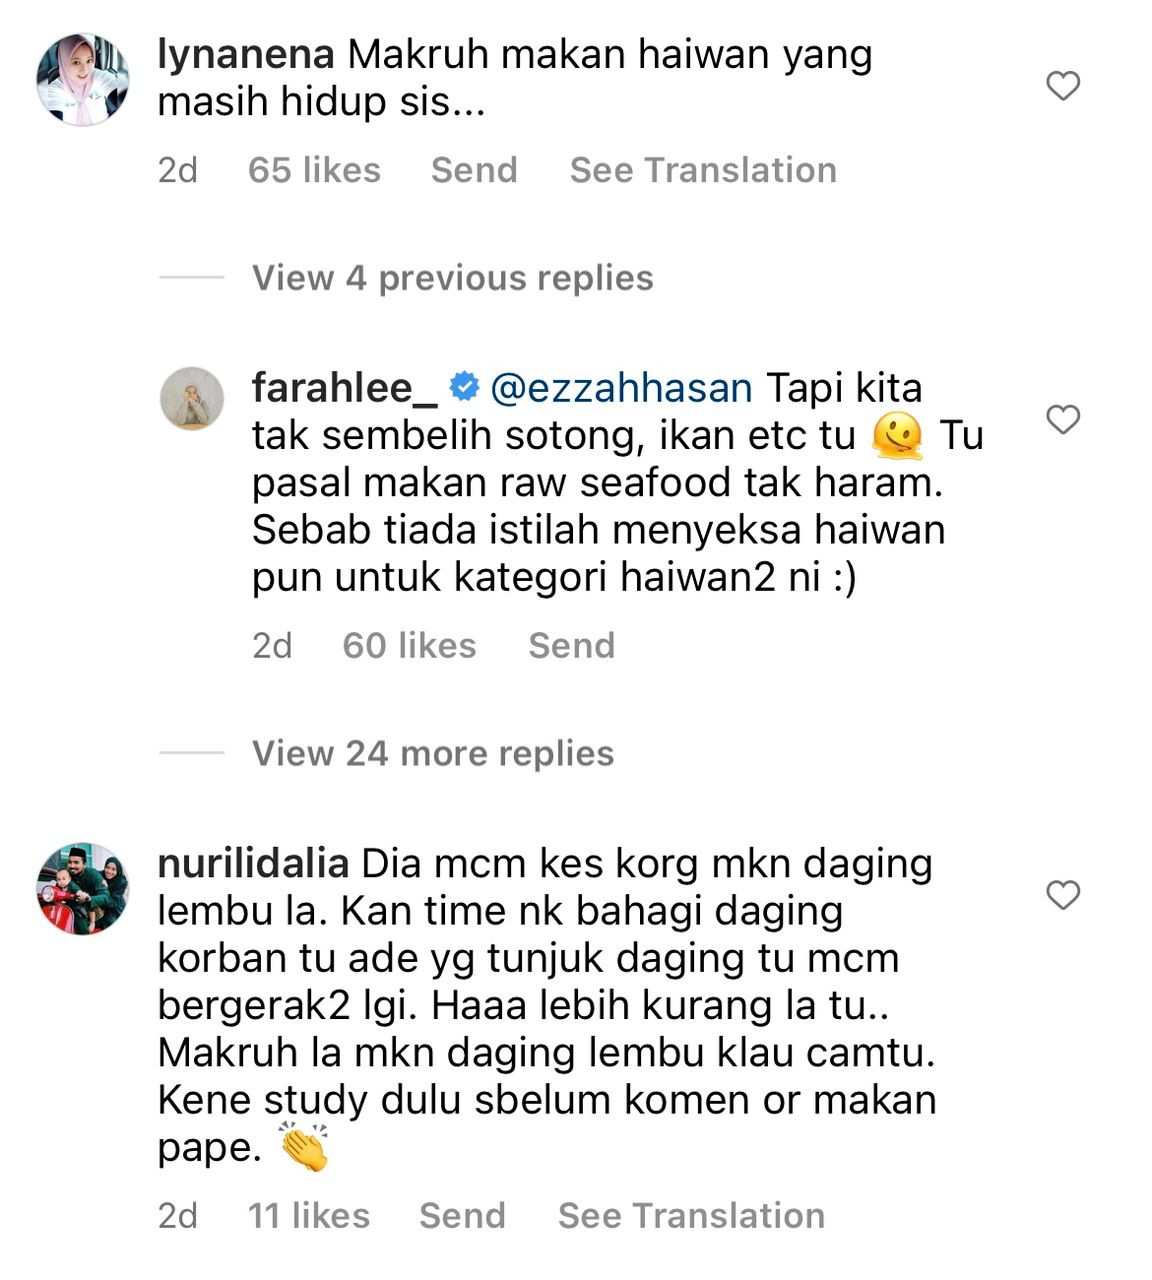Click Send under farahlee_'s reply

coord(571,646)
